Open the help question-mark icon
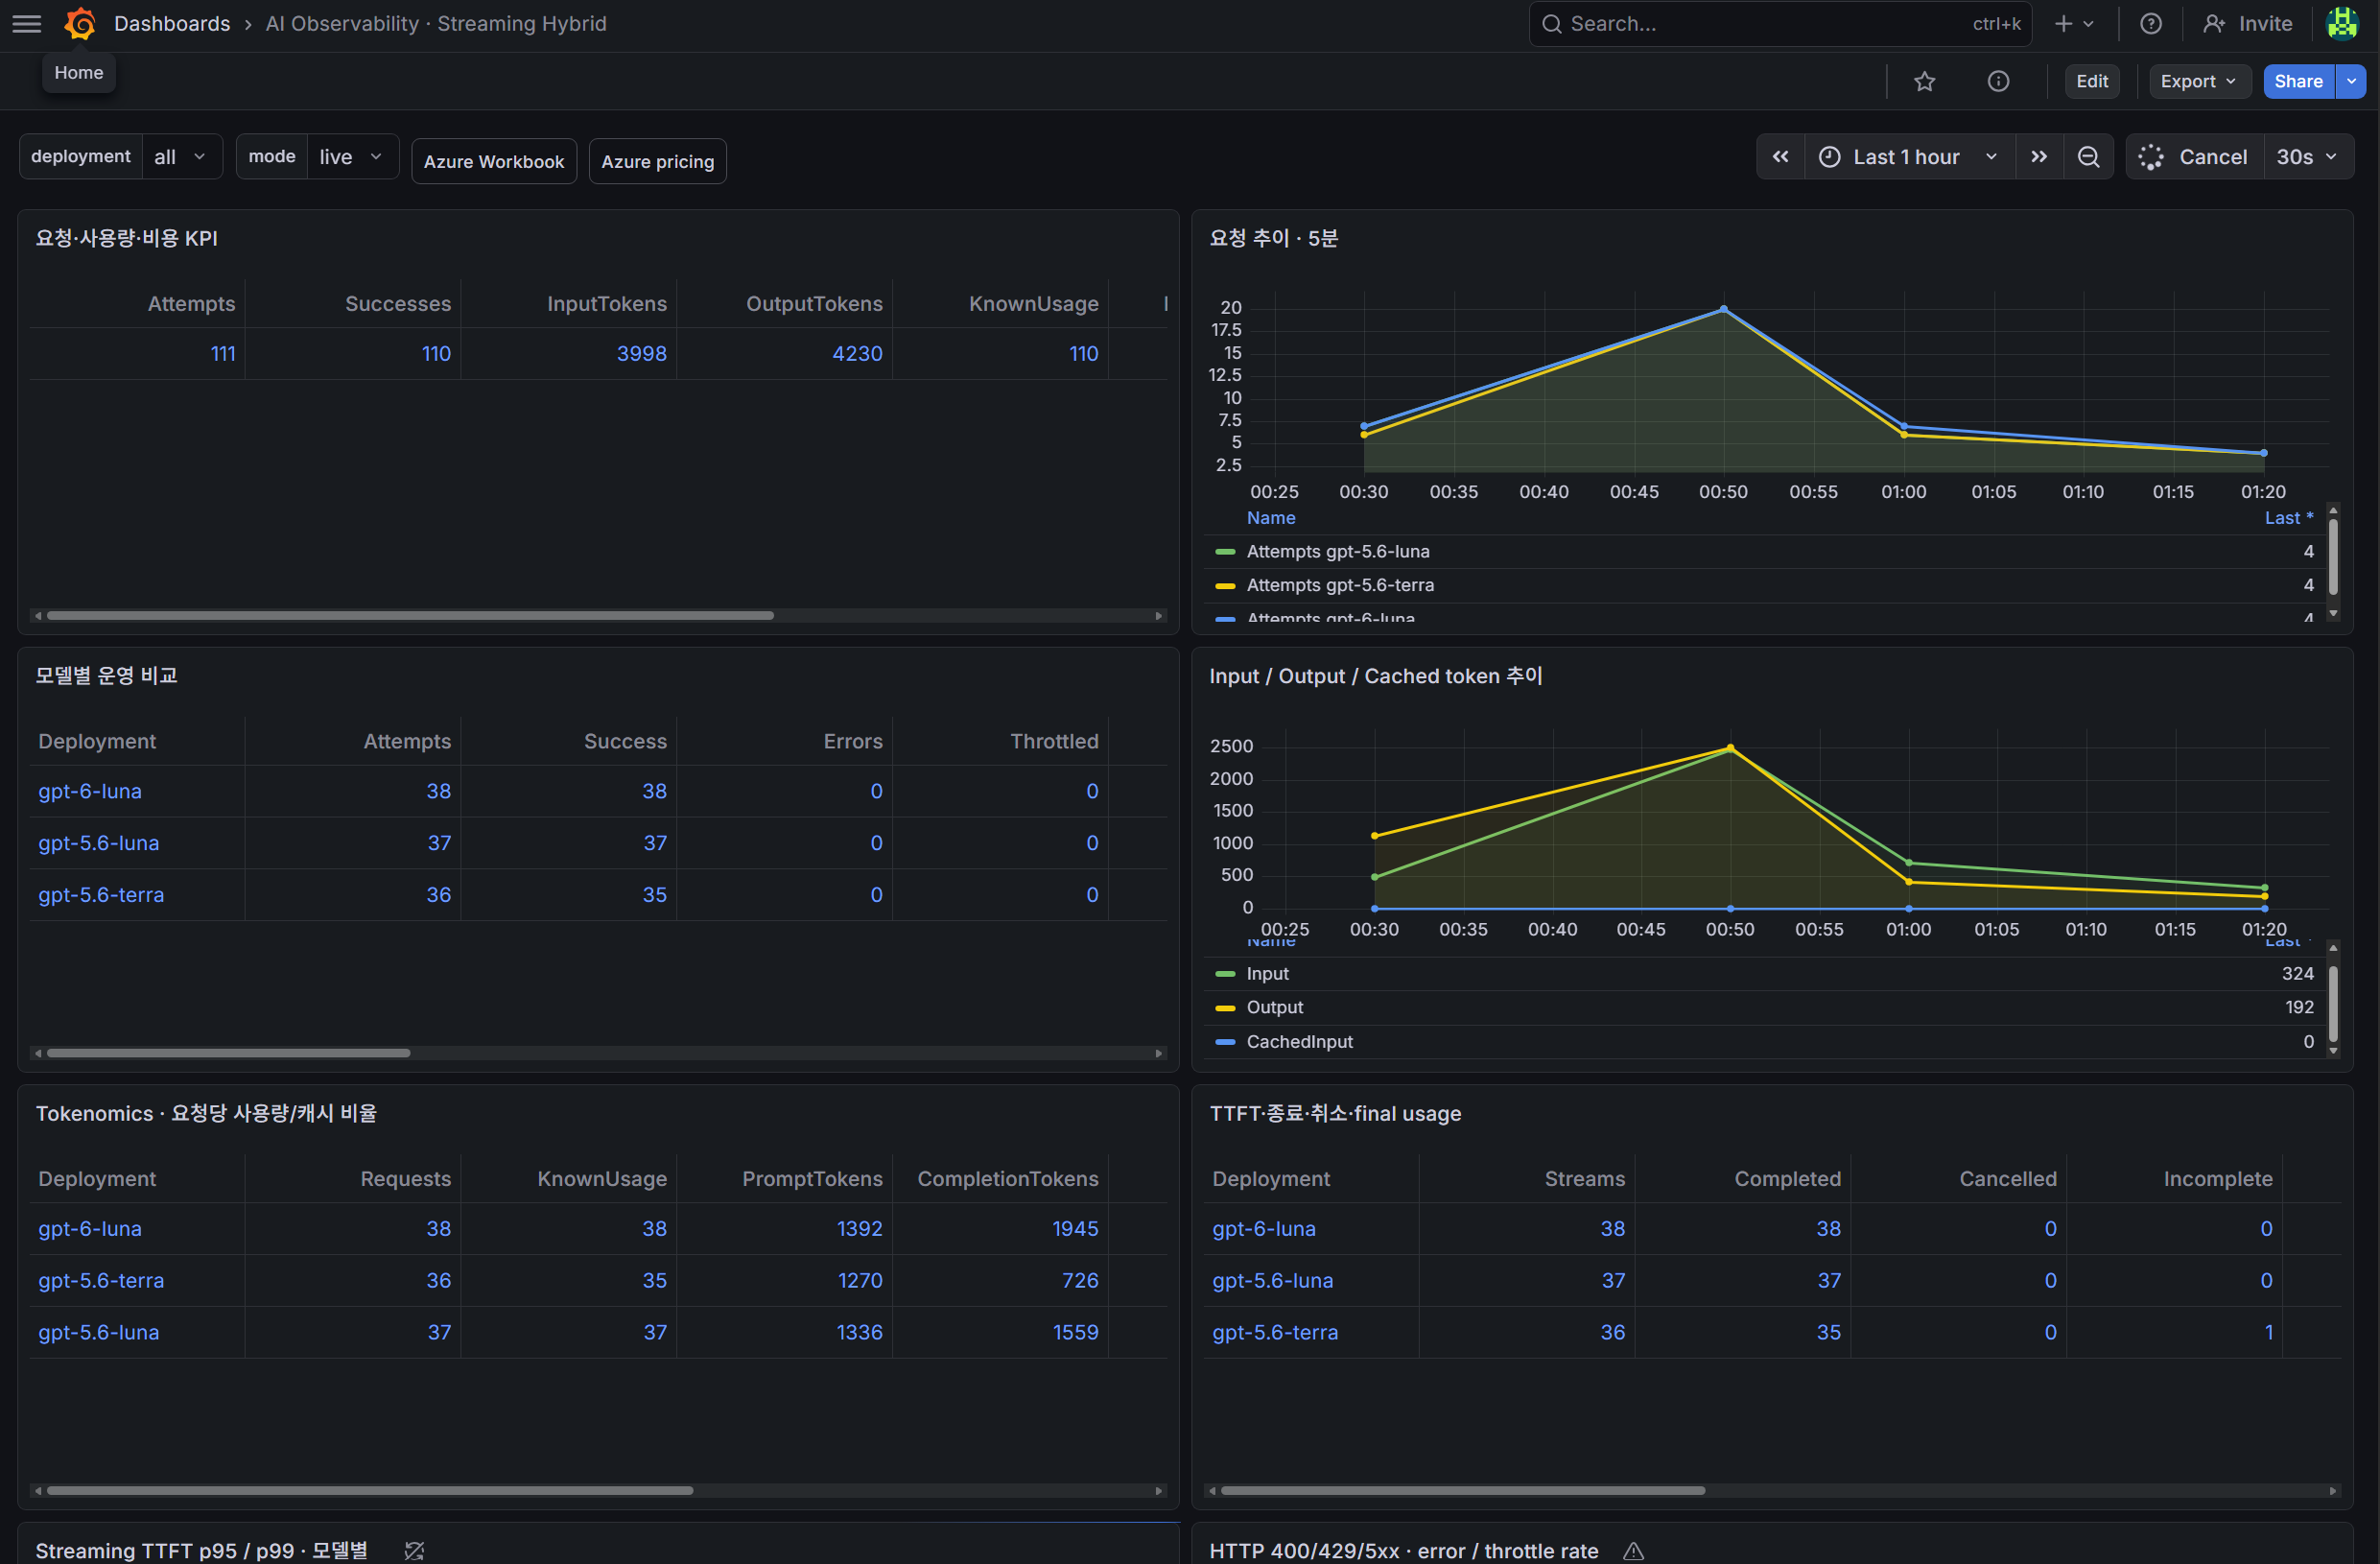The height and width of the screenshot is (1564, 2380). [2150, 24]
